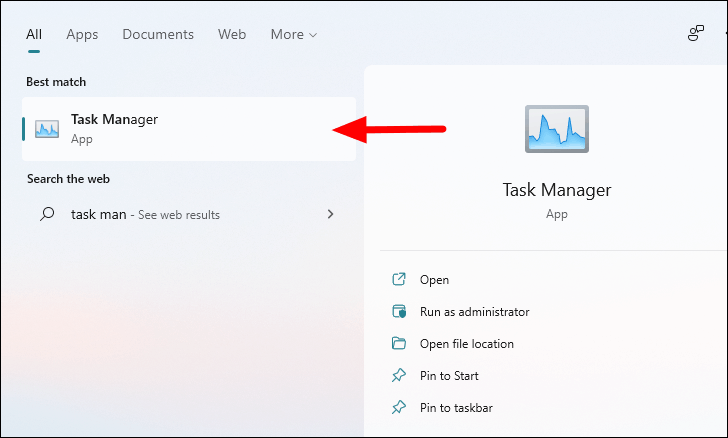Screen dimensions: 728x438
Task: Click the Run as administrator shield icon
Action: coord(399,311)
